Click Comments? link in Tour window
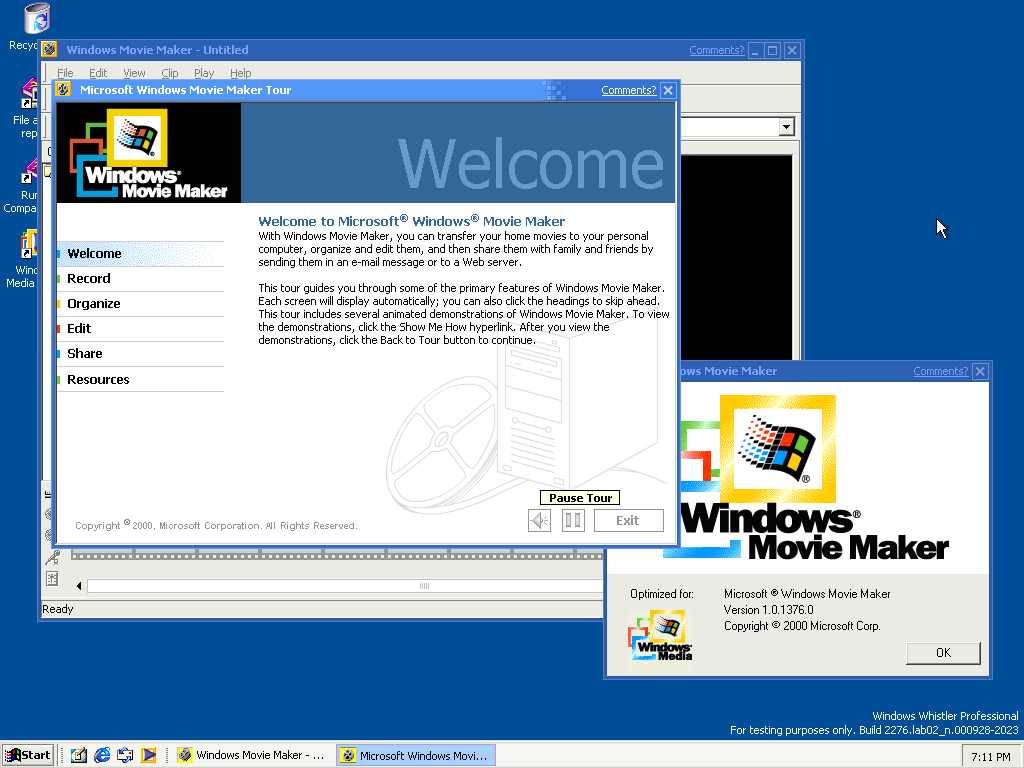 tap(628, 90)
